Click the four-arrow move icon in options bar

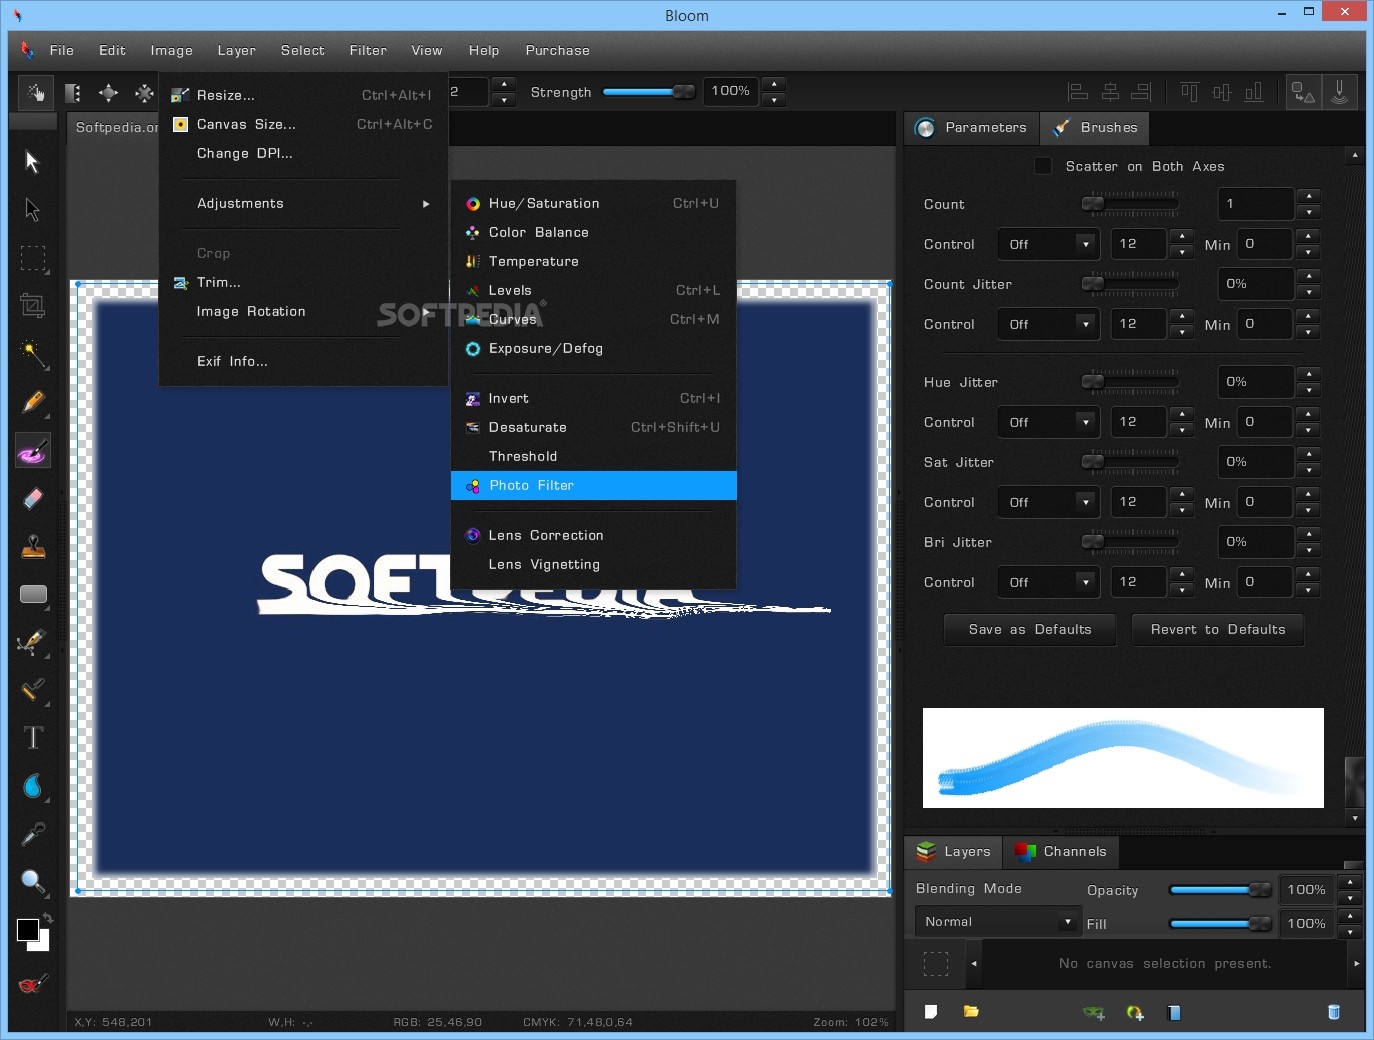coord(108,93)
